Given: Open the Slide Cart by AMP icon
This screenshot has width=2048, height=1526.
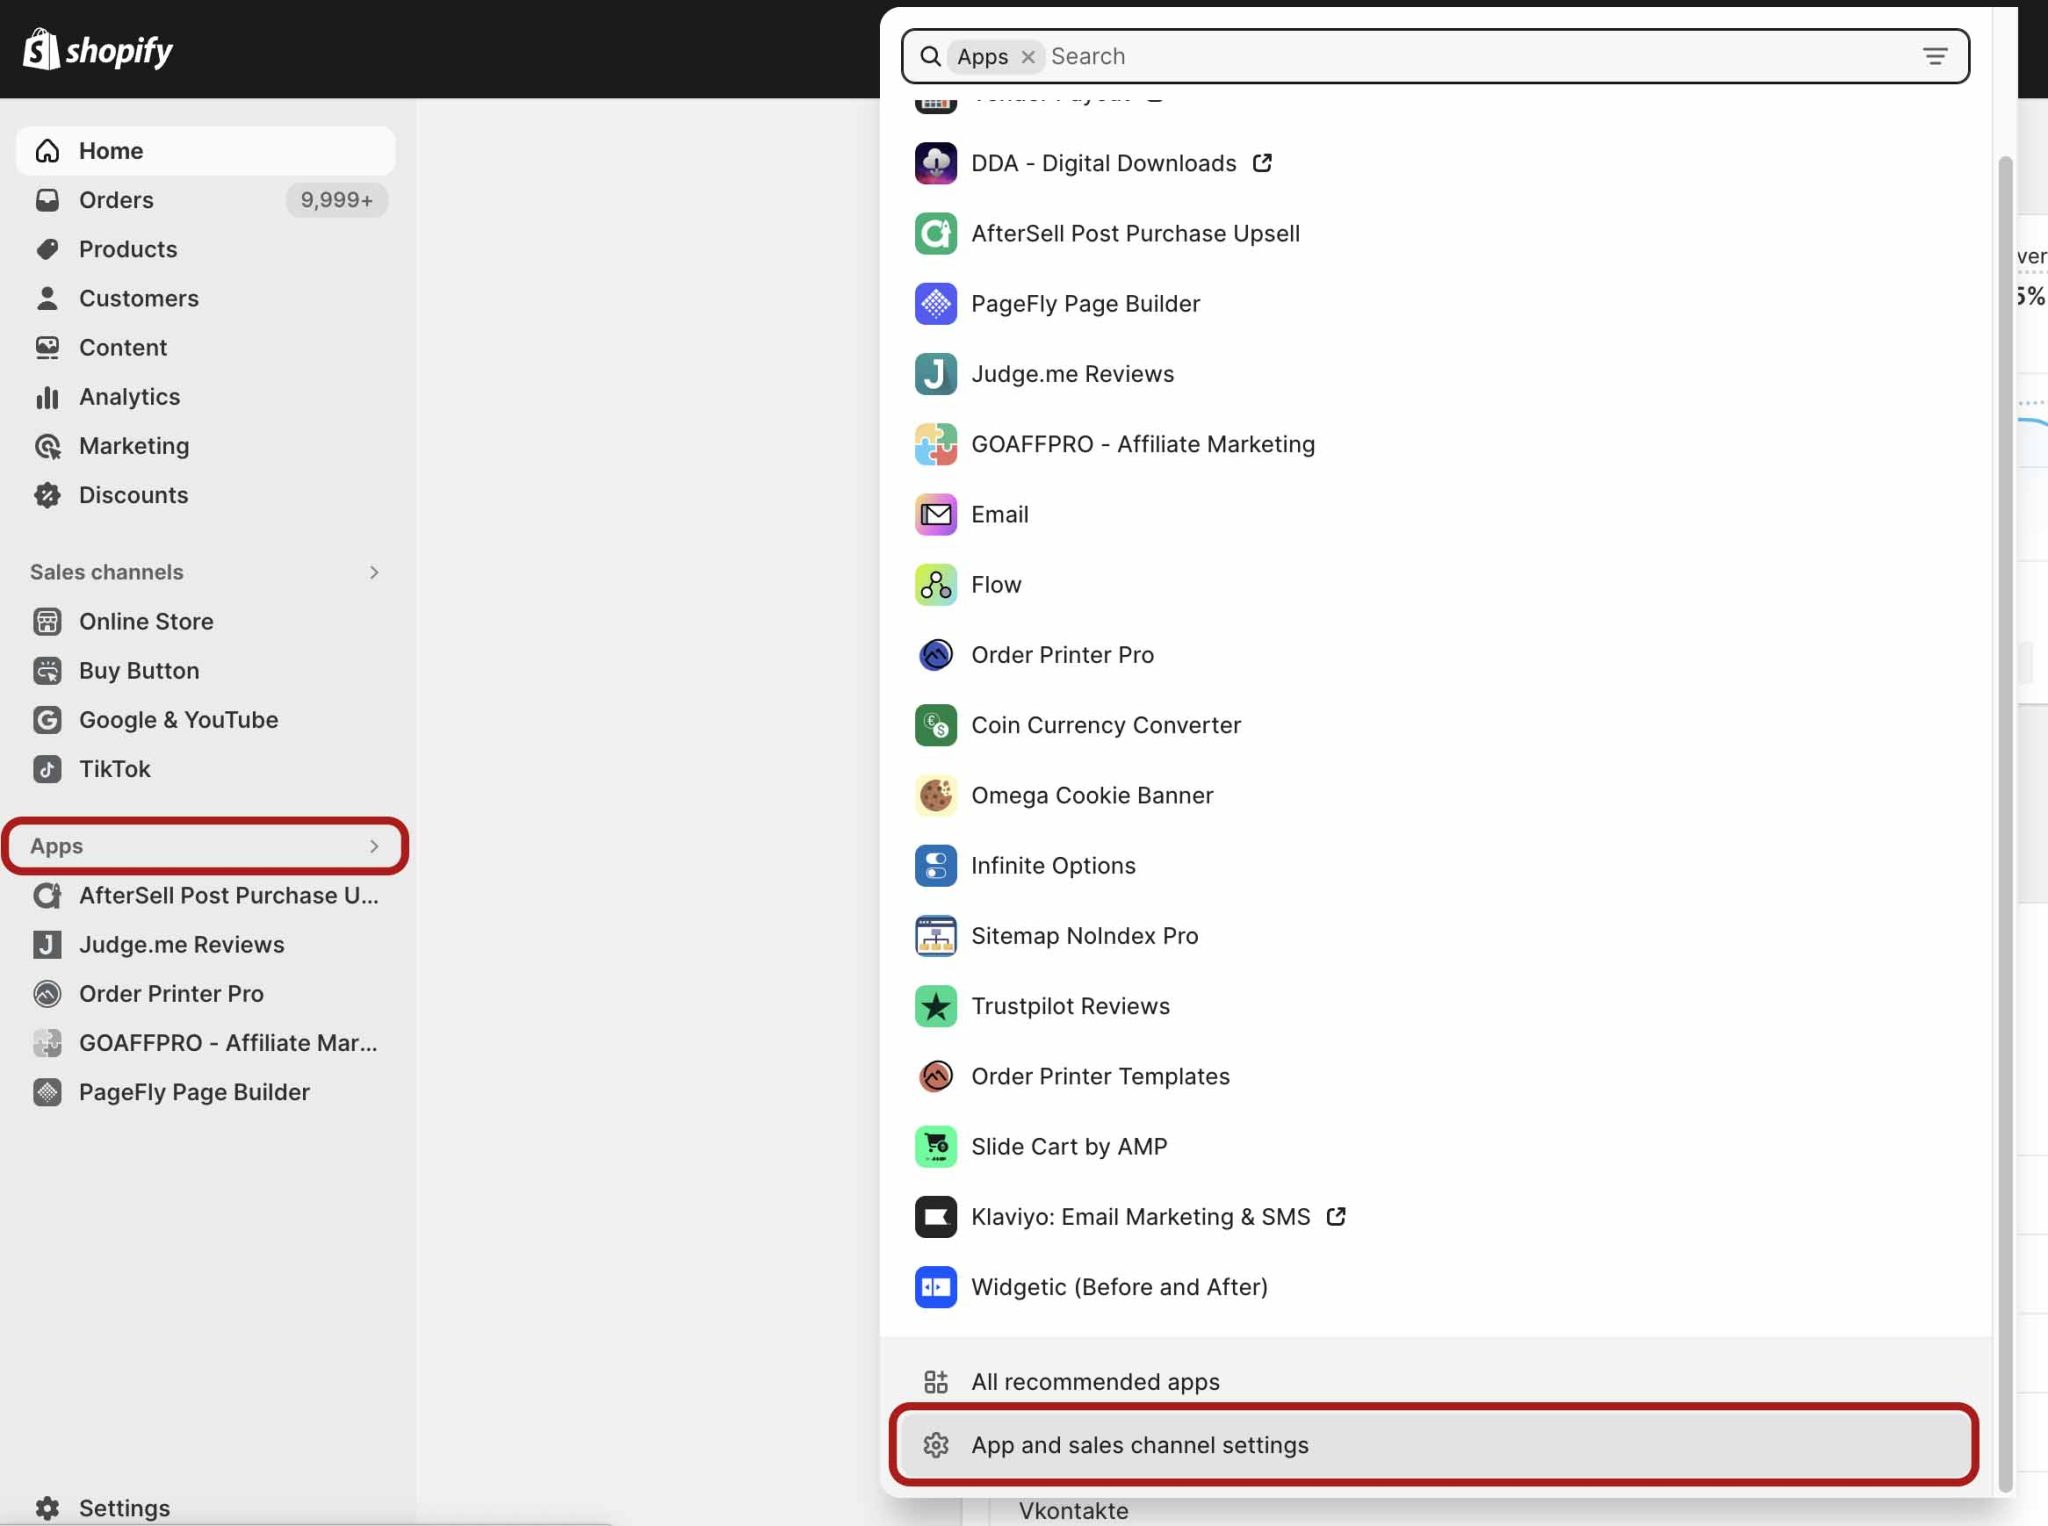Looking at the screenshot, I should (x=935, y=1147).
